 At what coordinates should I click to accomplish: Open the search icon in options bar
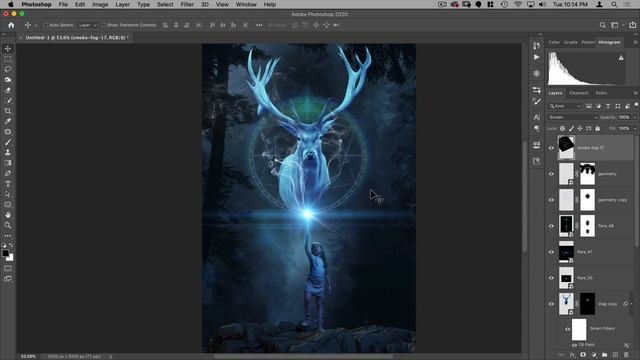click(602, 25)
